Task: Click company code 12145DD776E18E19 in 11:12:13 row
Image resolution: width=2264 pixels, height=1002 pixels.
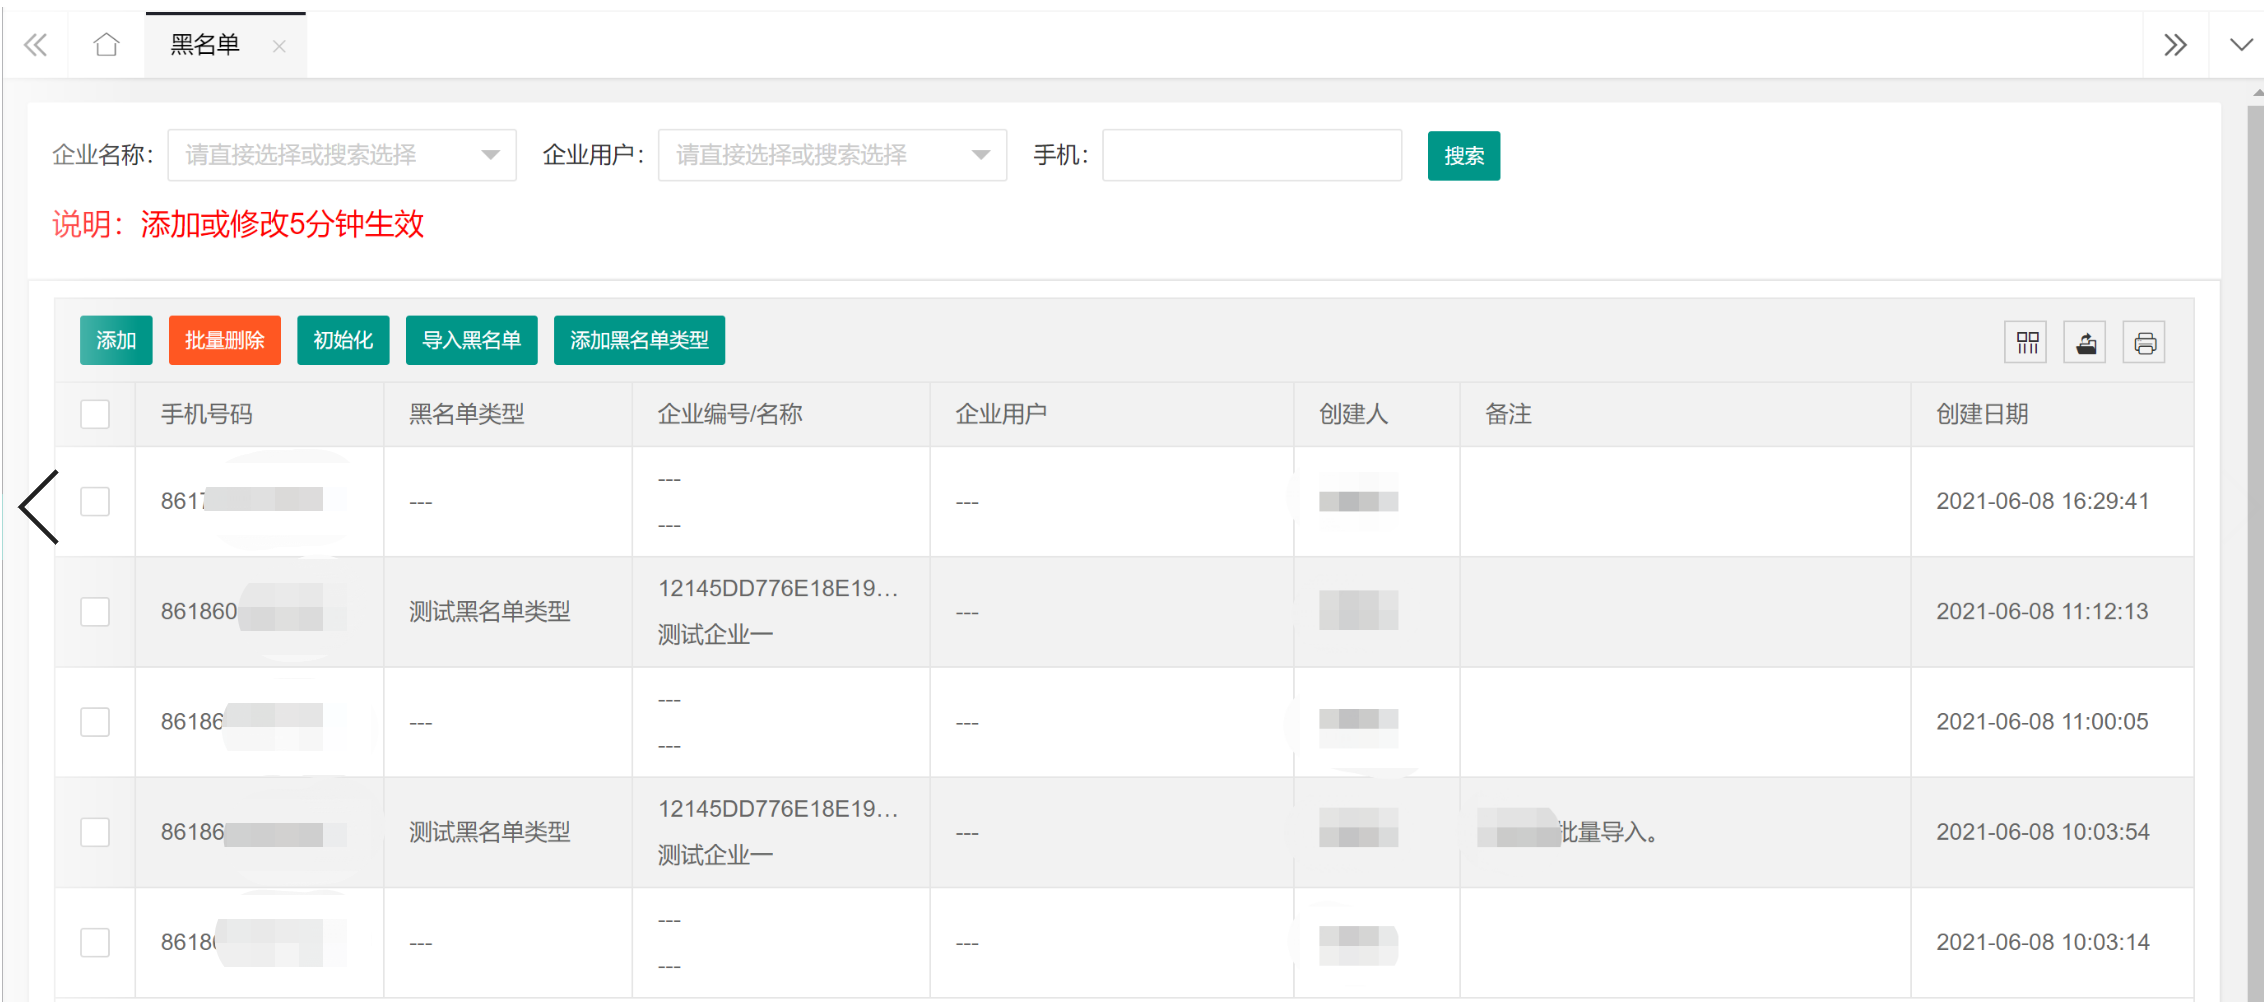Action: 778,588
